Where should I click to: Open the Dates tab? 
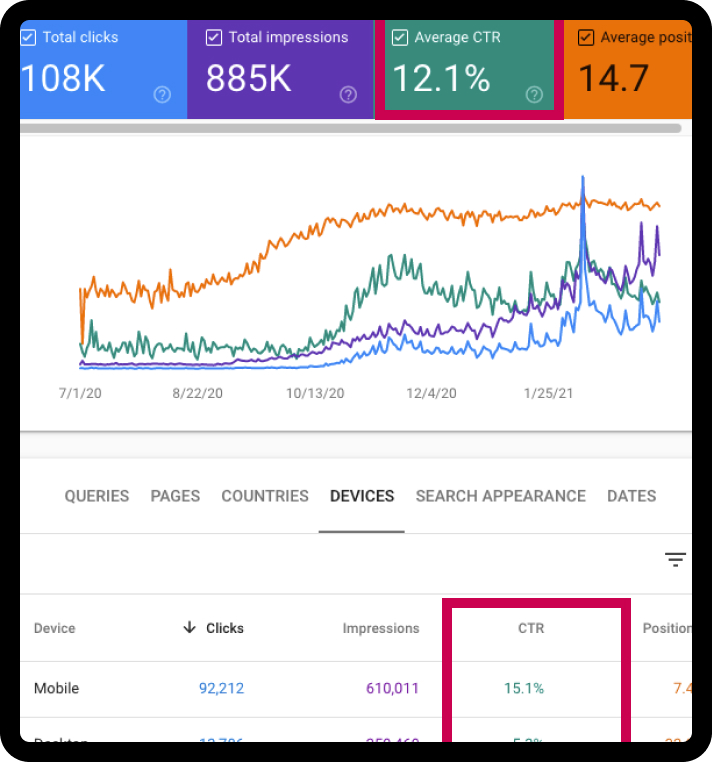(x=631, y=496)
